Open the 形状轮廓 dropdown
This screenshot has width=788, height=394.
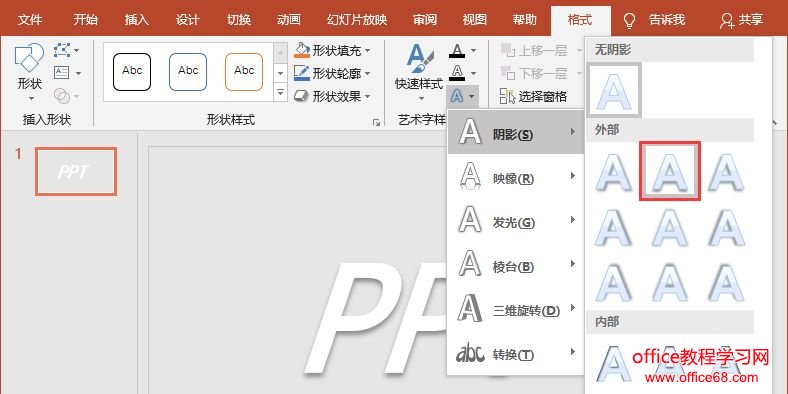tap(333, 73)
